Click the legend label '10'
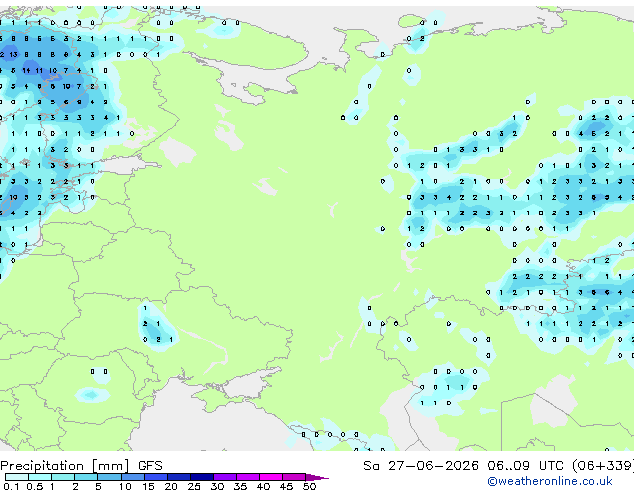The height and width of the screenshot is (490, 634). (125, 486)
